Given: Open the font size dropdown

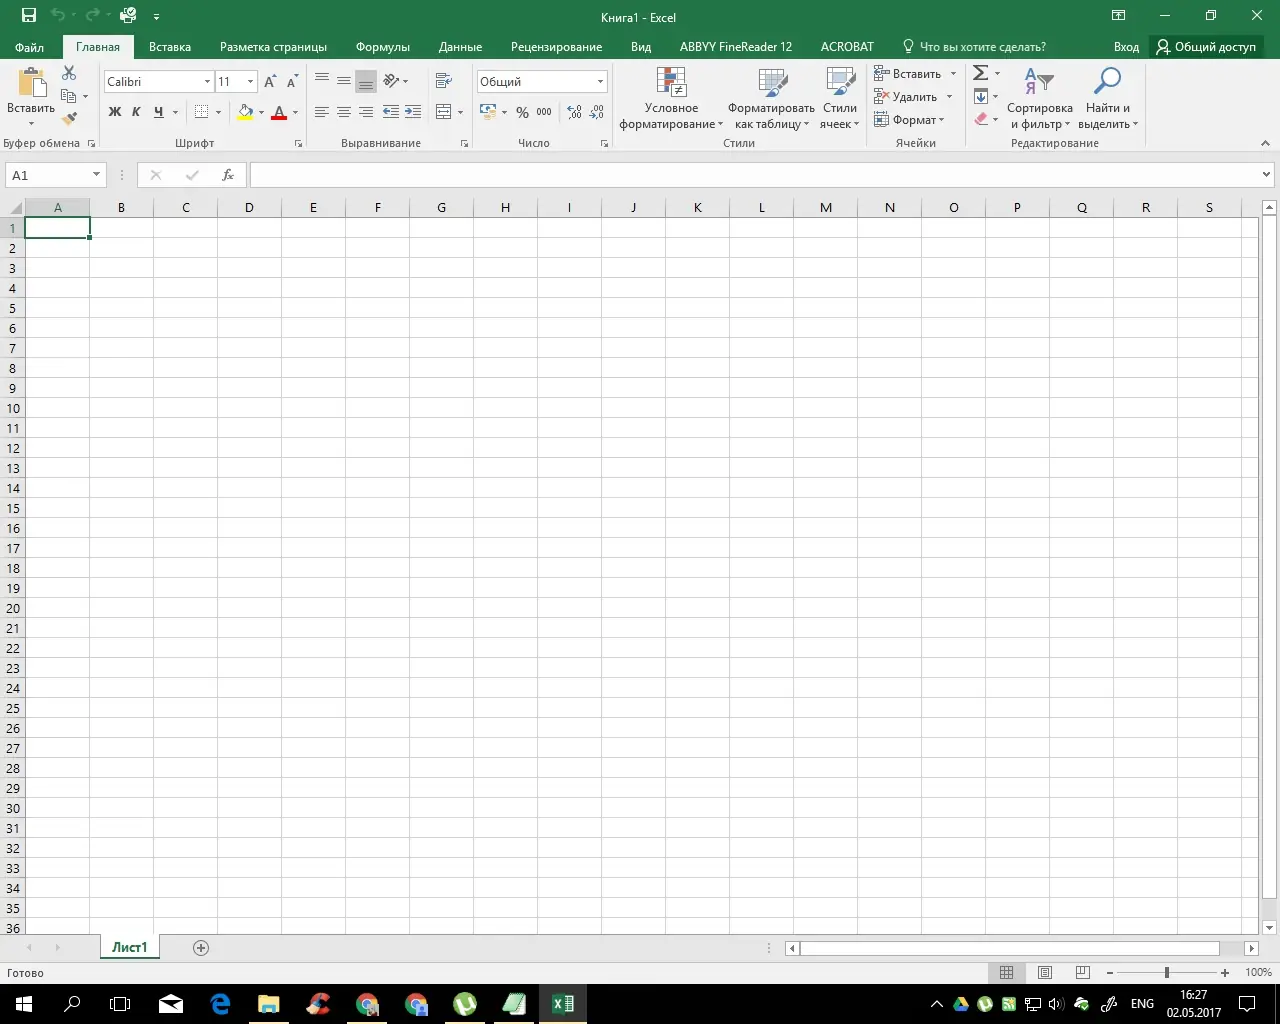Looking at the screenshot, I should 250,82.
